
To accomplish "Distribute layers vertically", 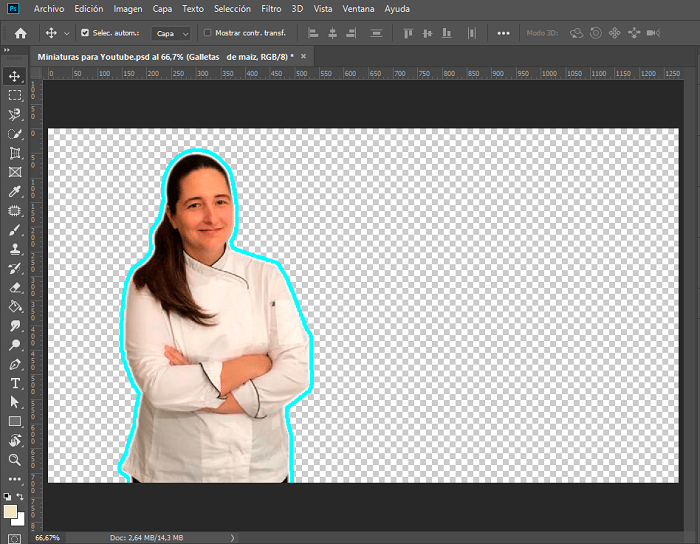I will (x=376, y=33).
